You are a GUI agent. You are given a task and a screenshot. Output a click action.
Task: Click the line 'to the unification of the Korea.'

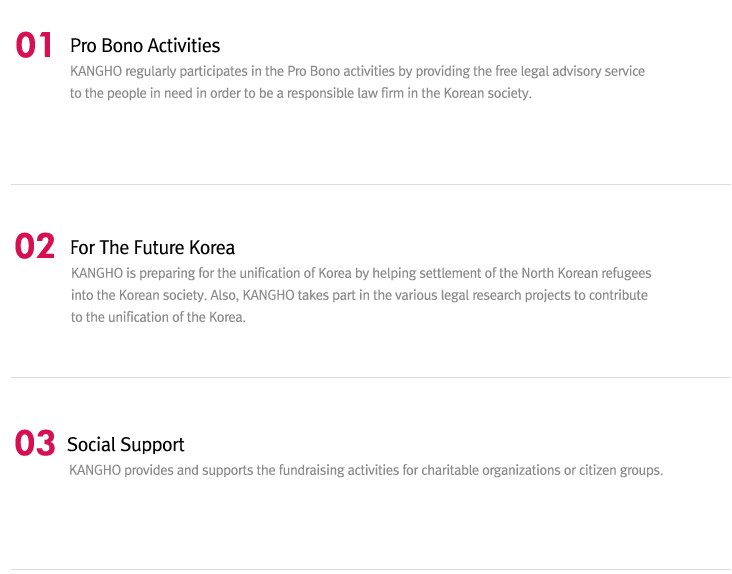[x=158, y=317]
